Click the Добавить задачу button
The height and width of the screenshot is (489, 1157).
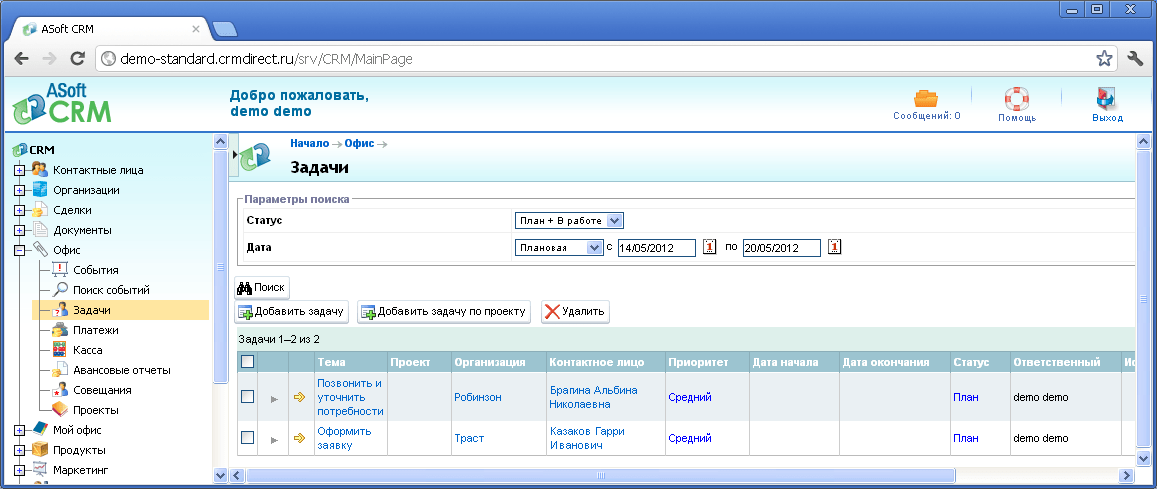[291, 311]
